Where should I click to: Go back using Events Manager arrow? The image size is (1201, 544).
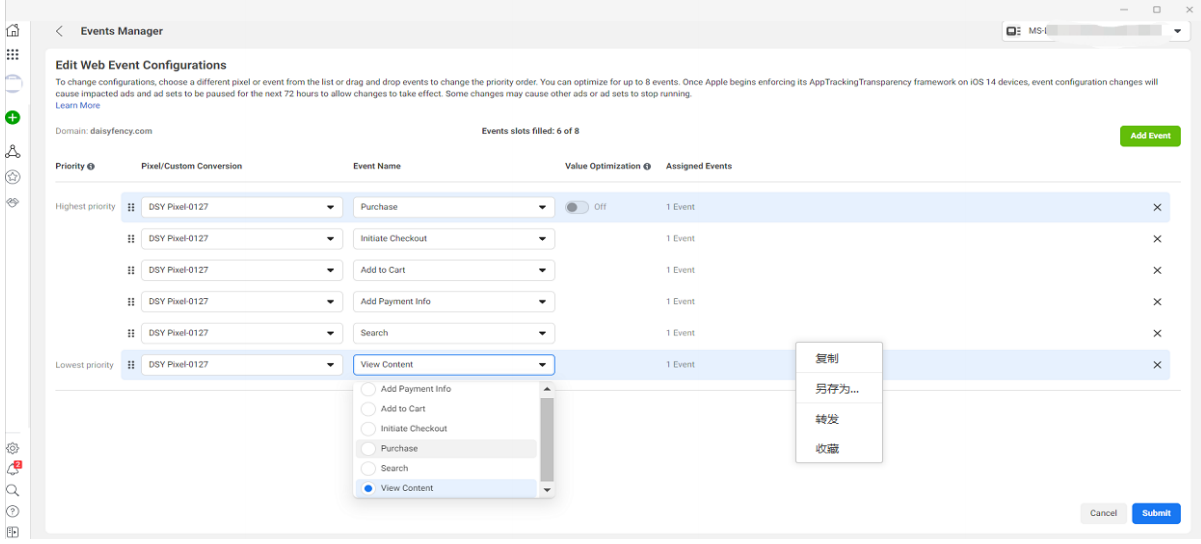click(x=60, y=32)
